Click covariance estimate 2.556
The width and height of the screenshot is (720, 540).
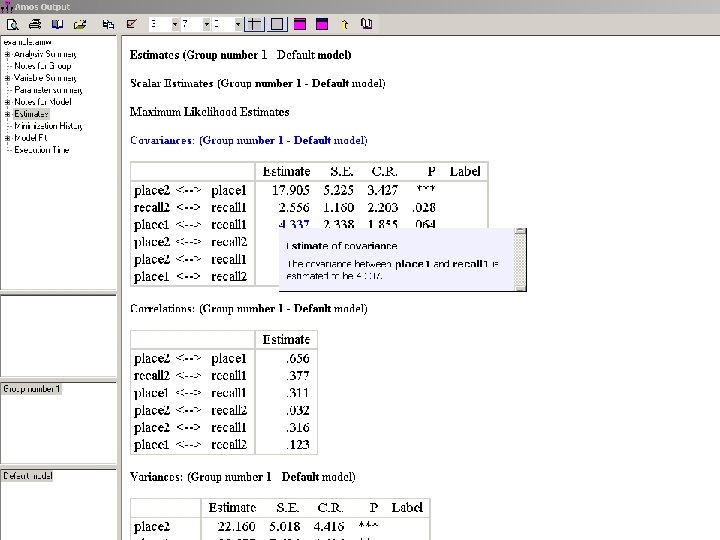(294, 208)
